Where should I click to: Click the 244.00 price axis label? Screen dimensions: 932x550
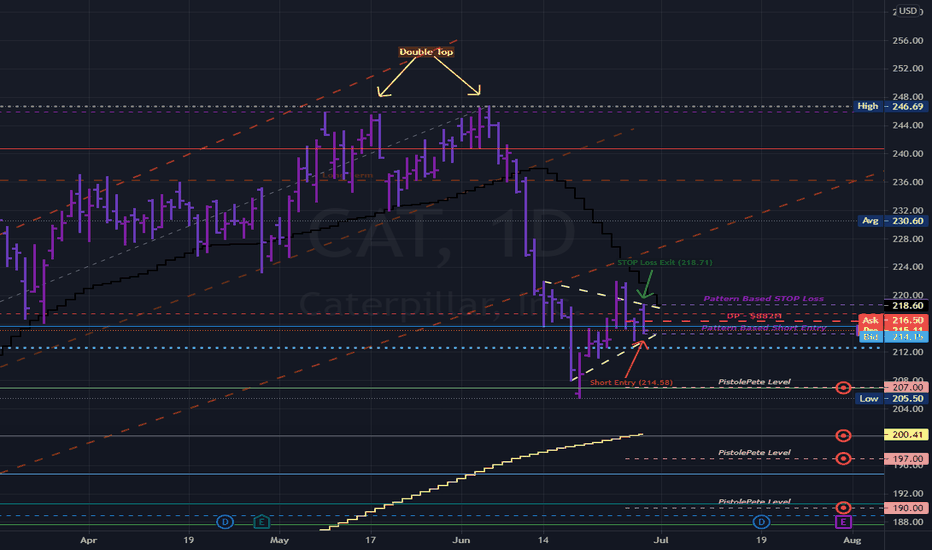pyautogui.click(x=908, y=125)
